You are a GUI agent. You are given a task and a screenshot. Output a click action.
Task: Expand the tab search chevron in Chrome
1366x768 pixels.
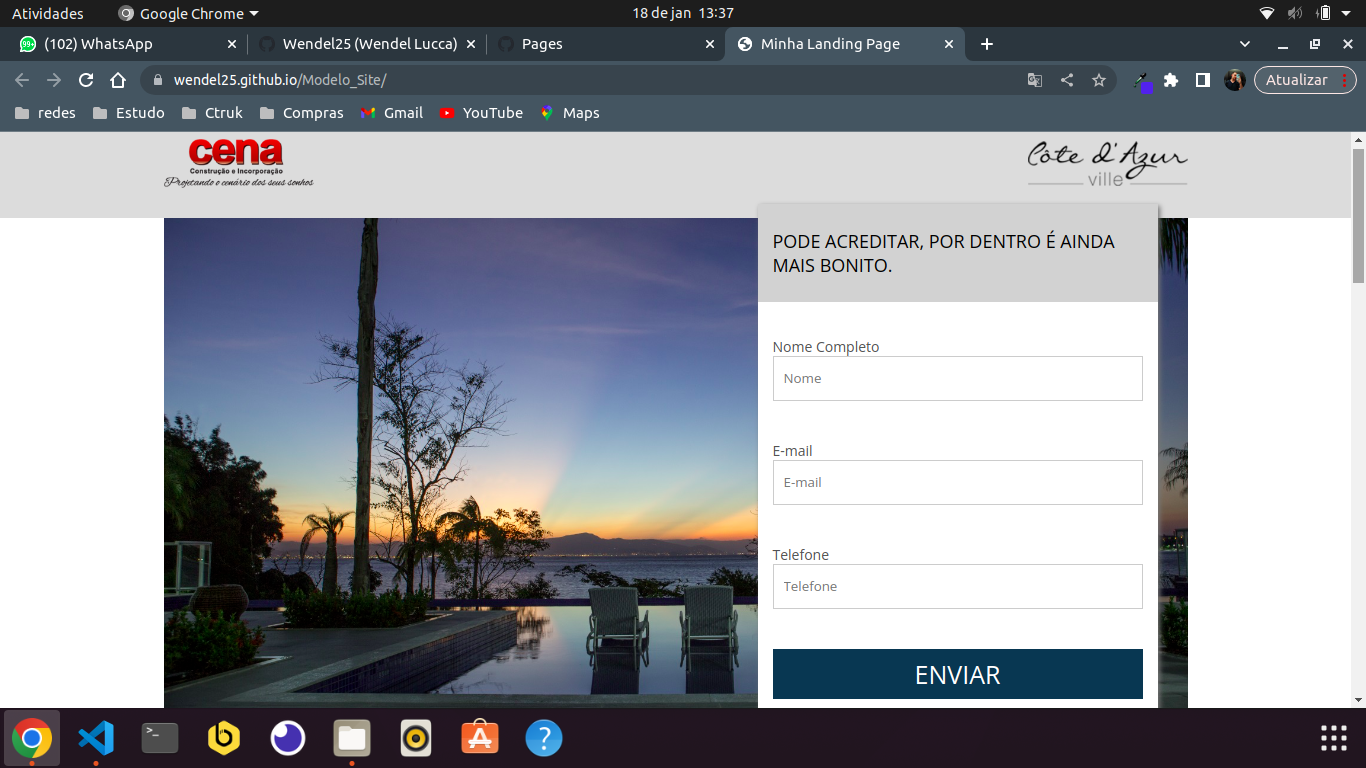[1244, 44]
